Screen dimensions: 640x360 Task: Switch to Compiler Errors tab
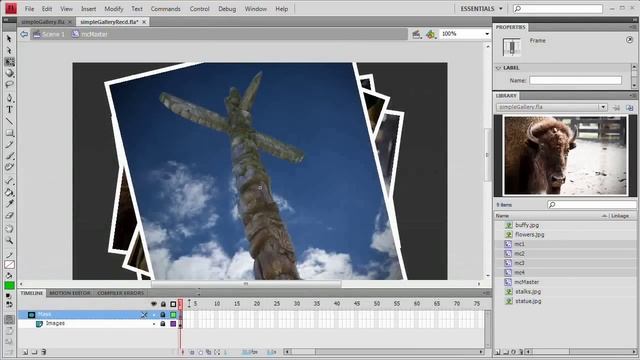(120, 293)
